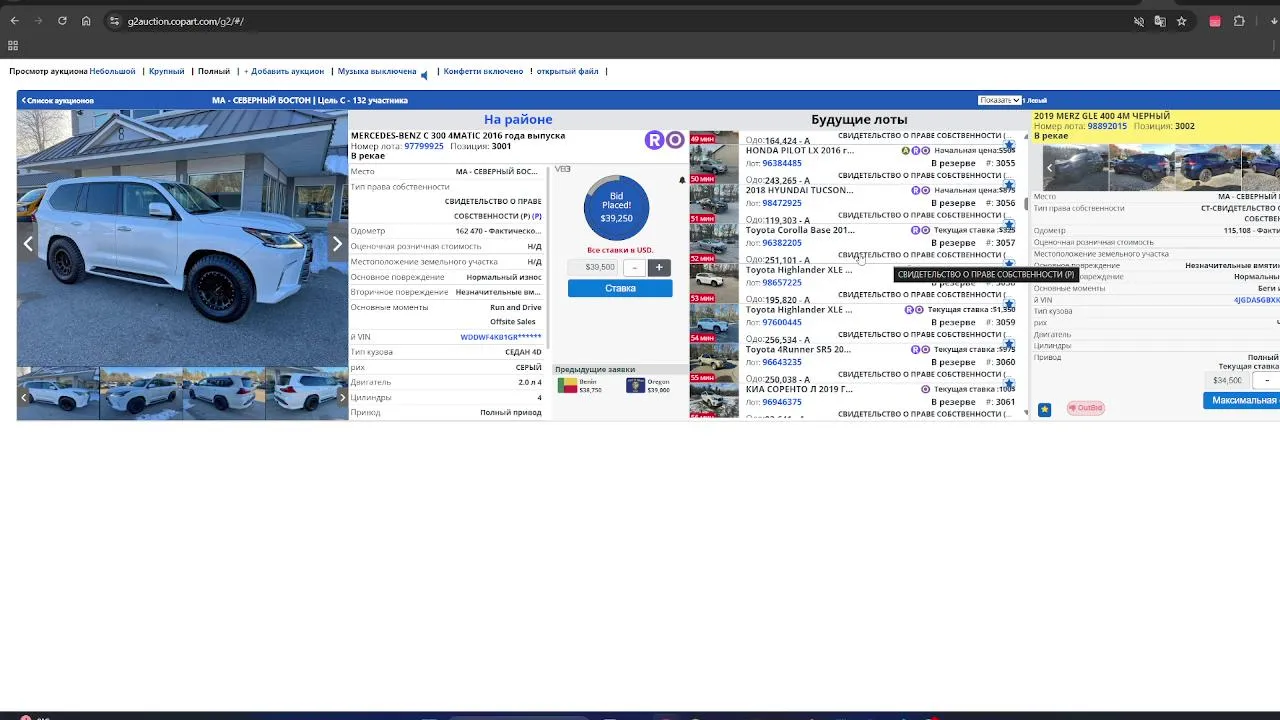Switch auction view to 'Небольшой'
This screenshot has height=720, width=1280.
tap(112, 72)
